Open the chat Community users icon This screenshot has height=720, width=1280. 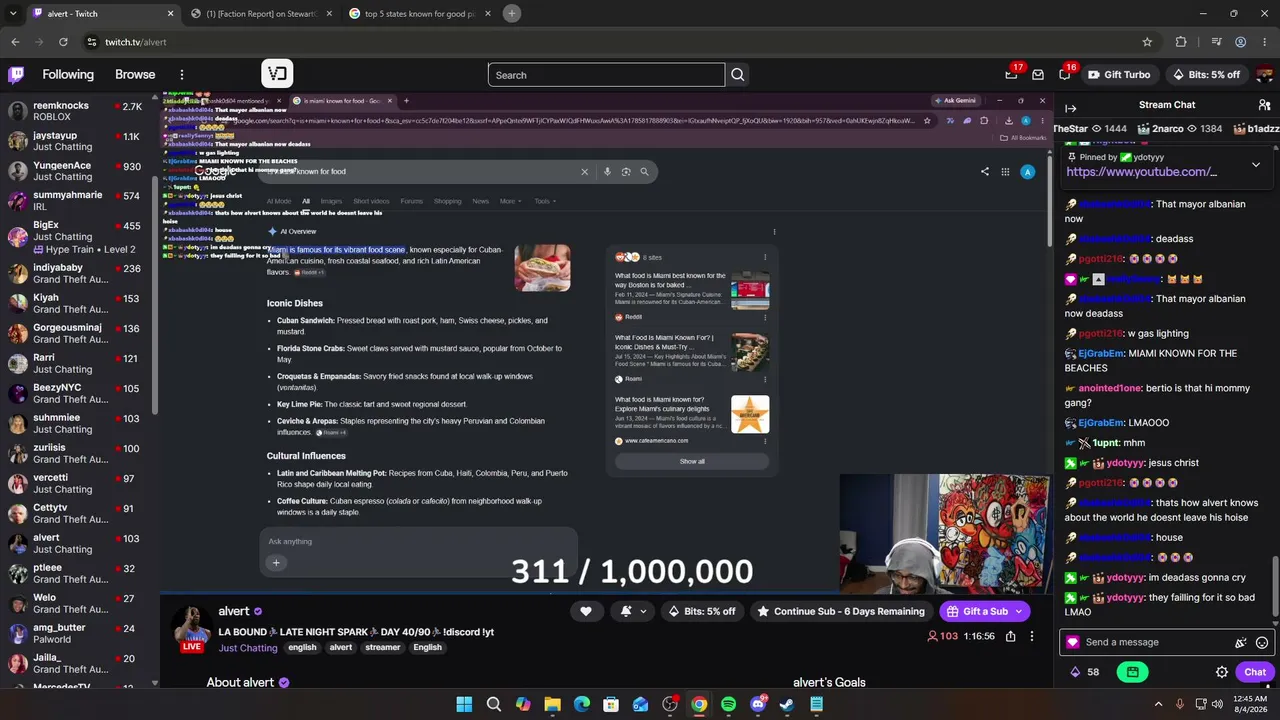click(1265, 105)
